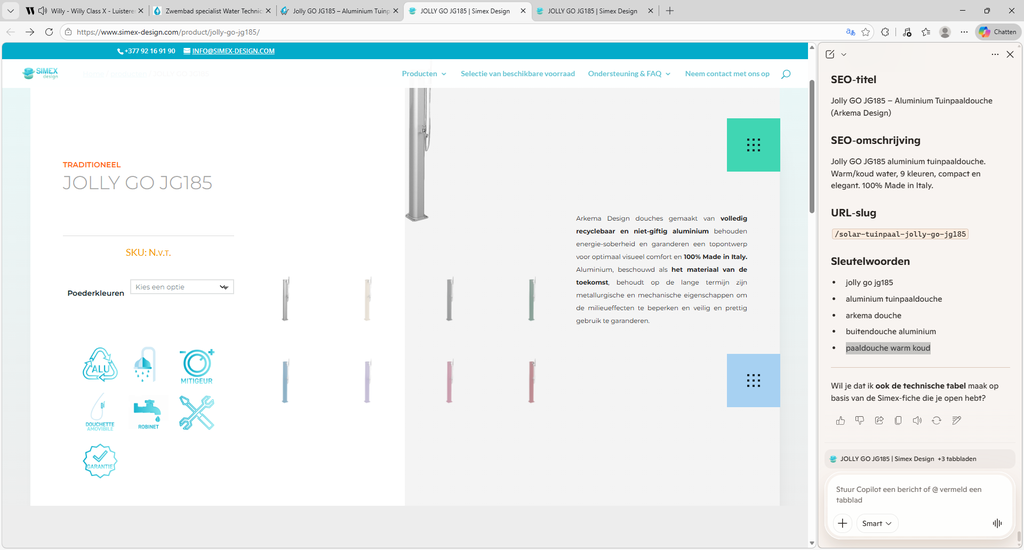The height and width of the screenshot is (550, 1024).
Task: Add the page to favorites with the star icon
Action: coord(866,32)
